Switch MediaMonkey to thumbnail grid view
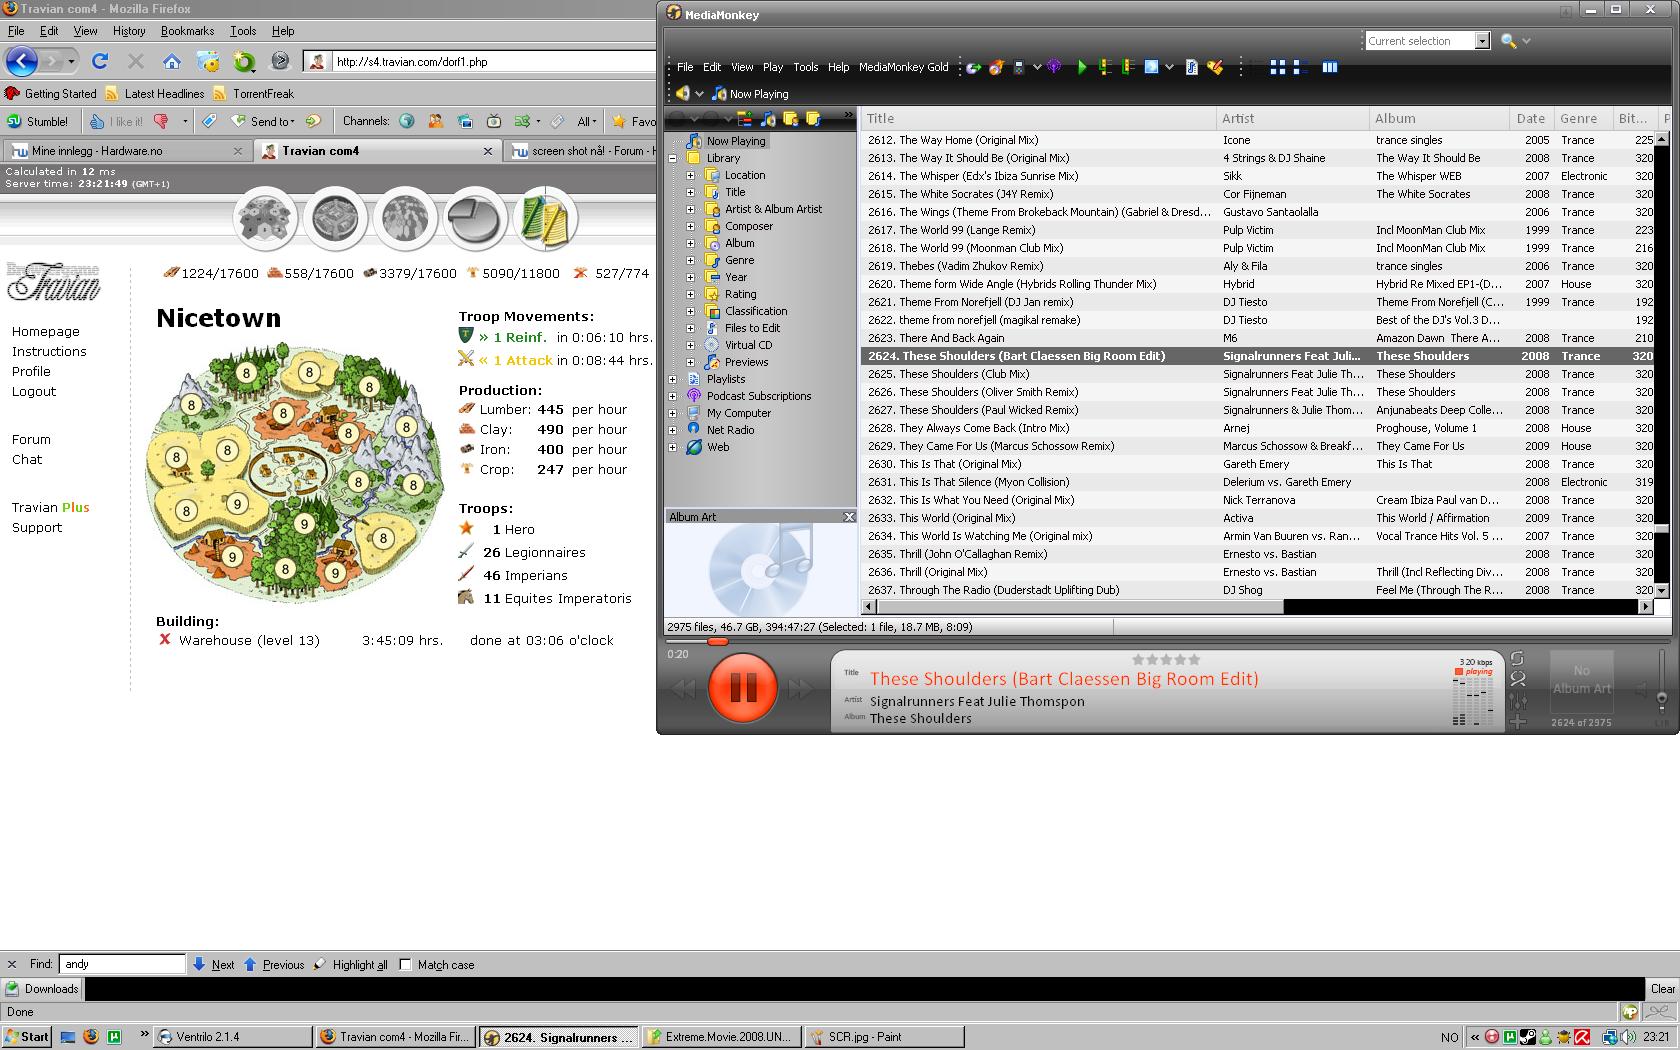1680x1050 pixels. pyautogui.click(x=1277, y=67)
